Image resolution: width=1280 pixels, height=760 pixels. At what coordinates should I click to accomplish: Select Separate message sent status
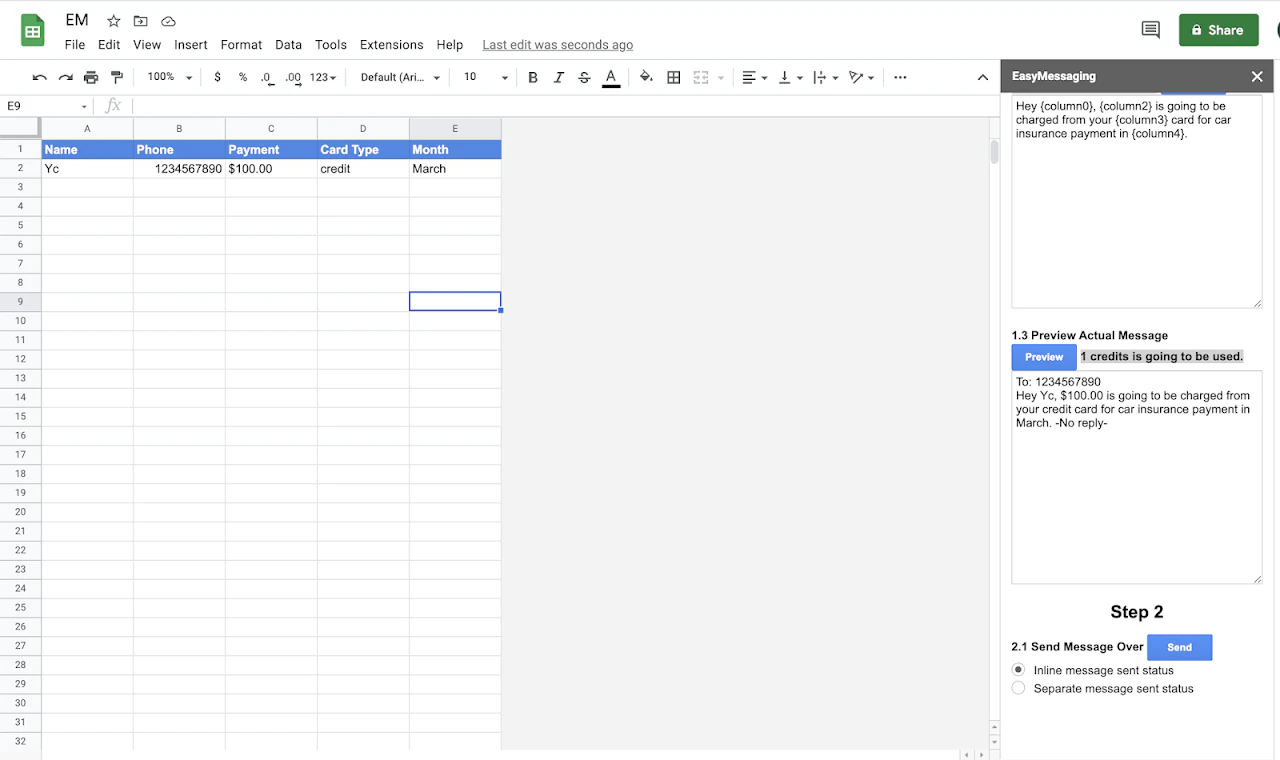1018,688
